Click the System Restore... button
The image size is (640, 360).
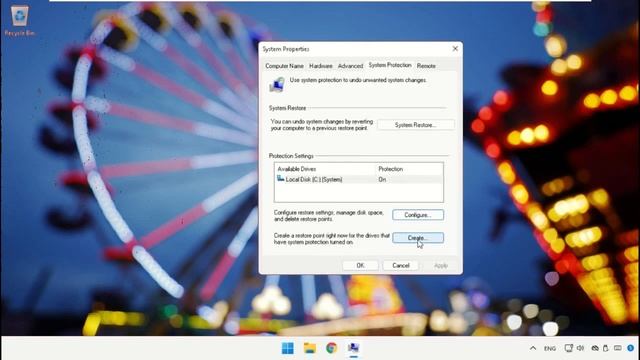click(x=416, y=125)
